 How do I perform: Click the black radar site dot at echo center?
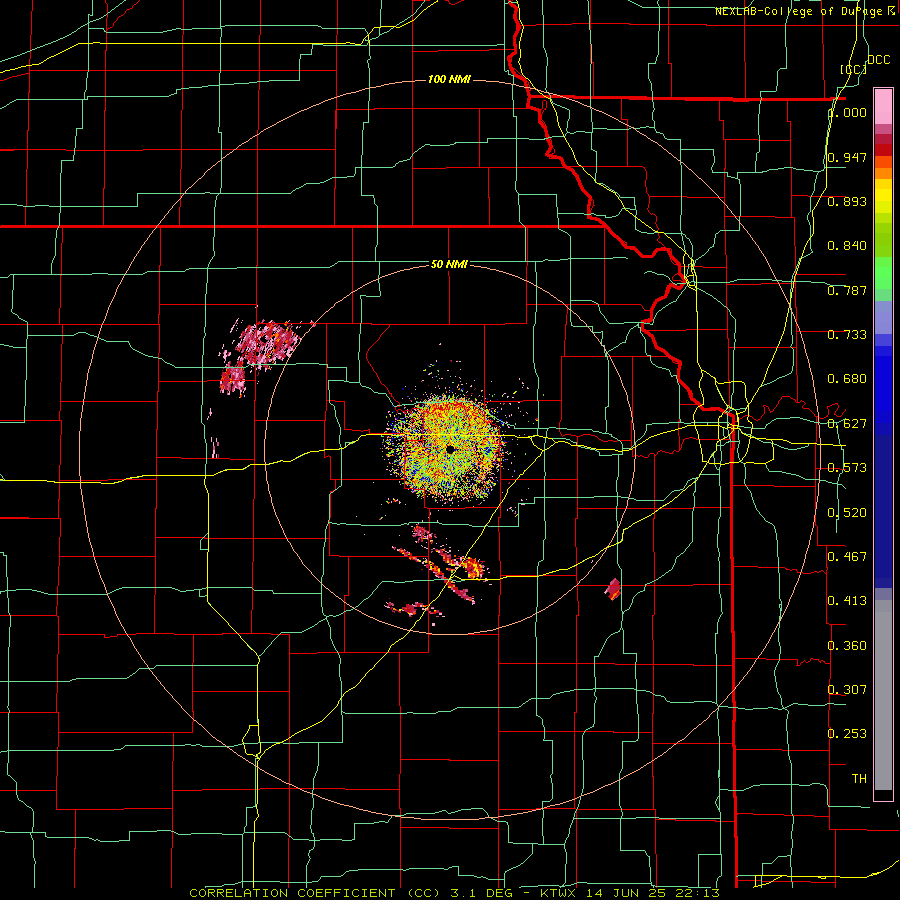450,448
